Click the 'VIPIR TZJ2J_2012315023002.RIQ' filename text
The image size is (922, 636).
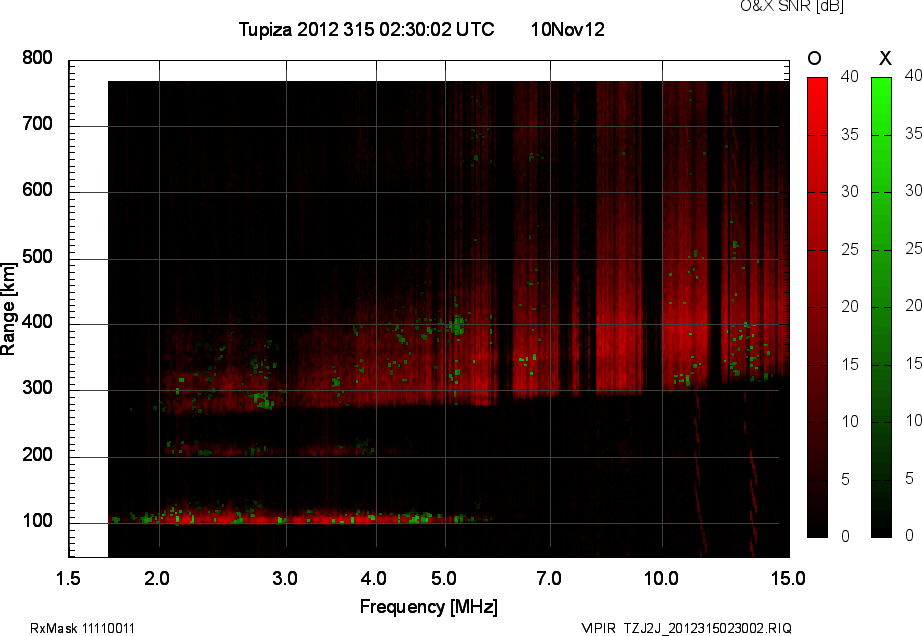coord(686,628)
